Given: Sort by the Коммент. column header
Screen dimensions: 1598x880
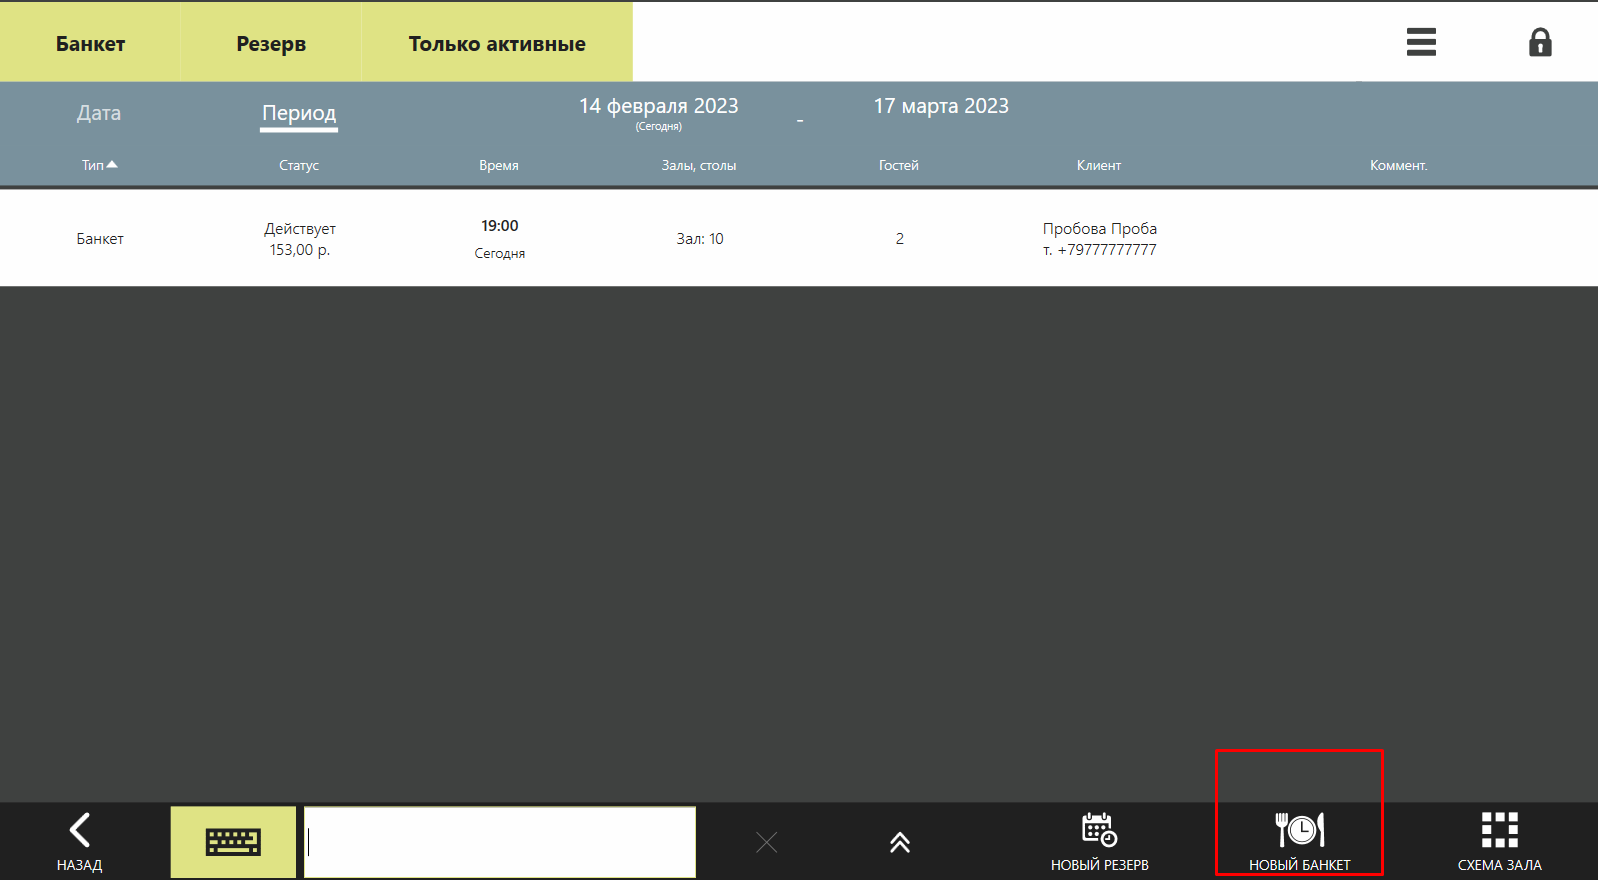Looking at the screenshot, I should (x=1399, y=165).
